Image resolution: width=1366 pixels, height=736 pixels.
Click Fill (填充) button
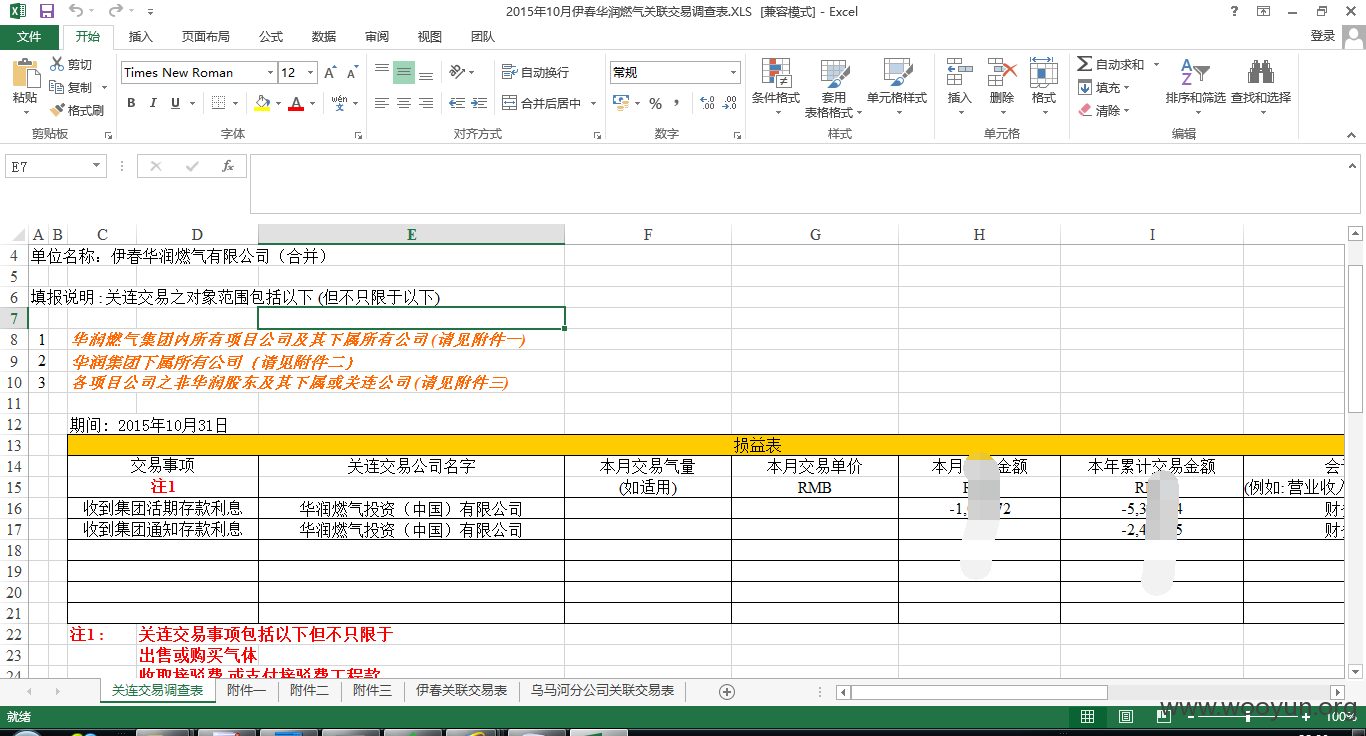(1104, 88)
